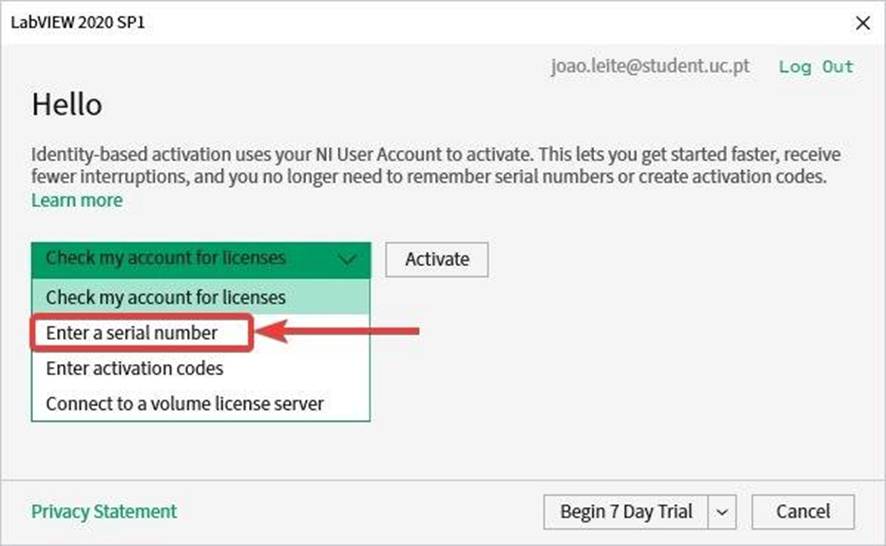Select Check my account for licenses option
886x546 pixels.
coord(201,297)
